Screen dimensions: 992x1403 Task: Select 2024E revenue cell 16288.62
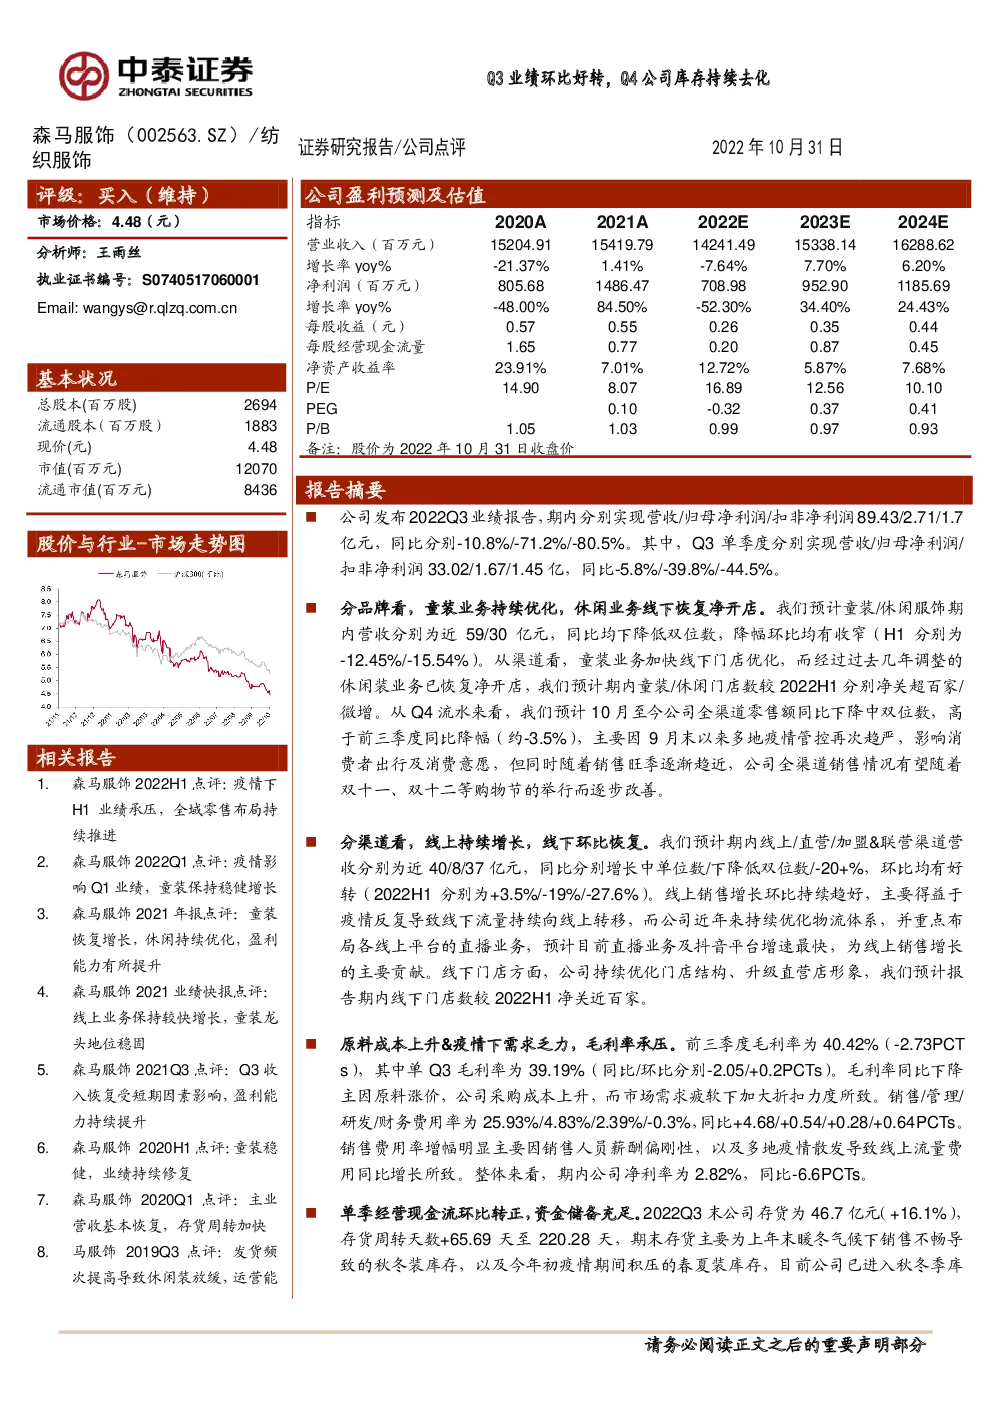(923, 245)
